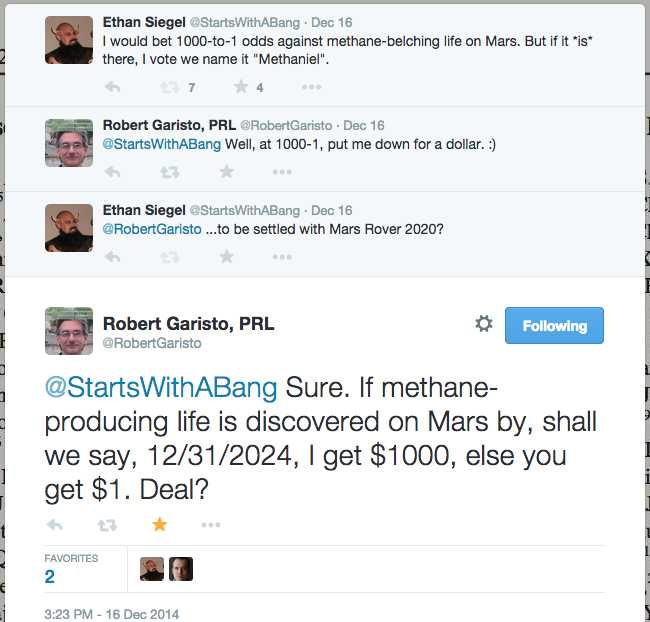Click the blue Following button
This screenshot has height=622, width=650.
[x=554, y=326]
